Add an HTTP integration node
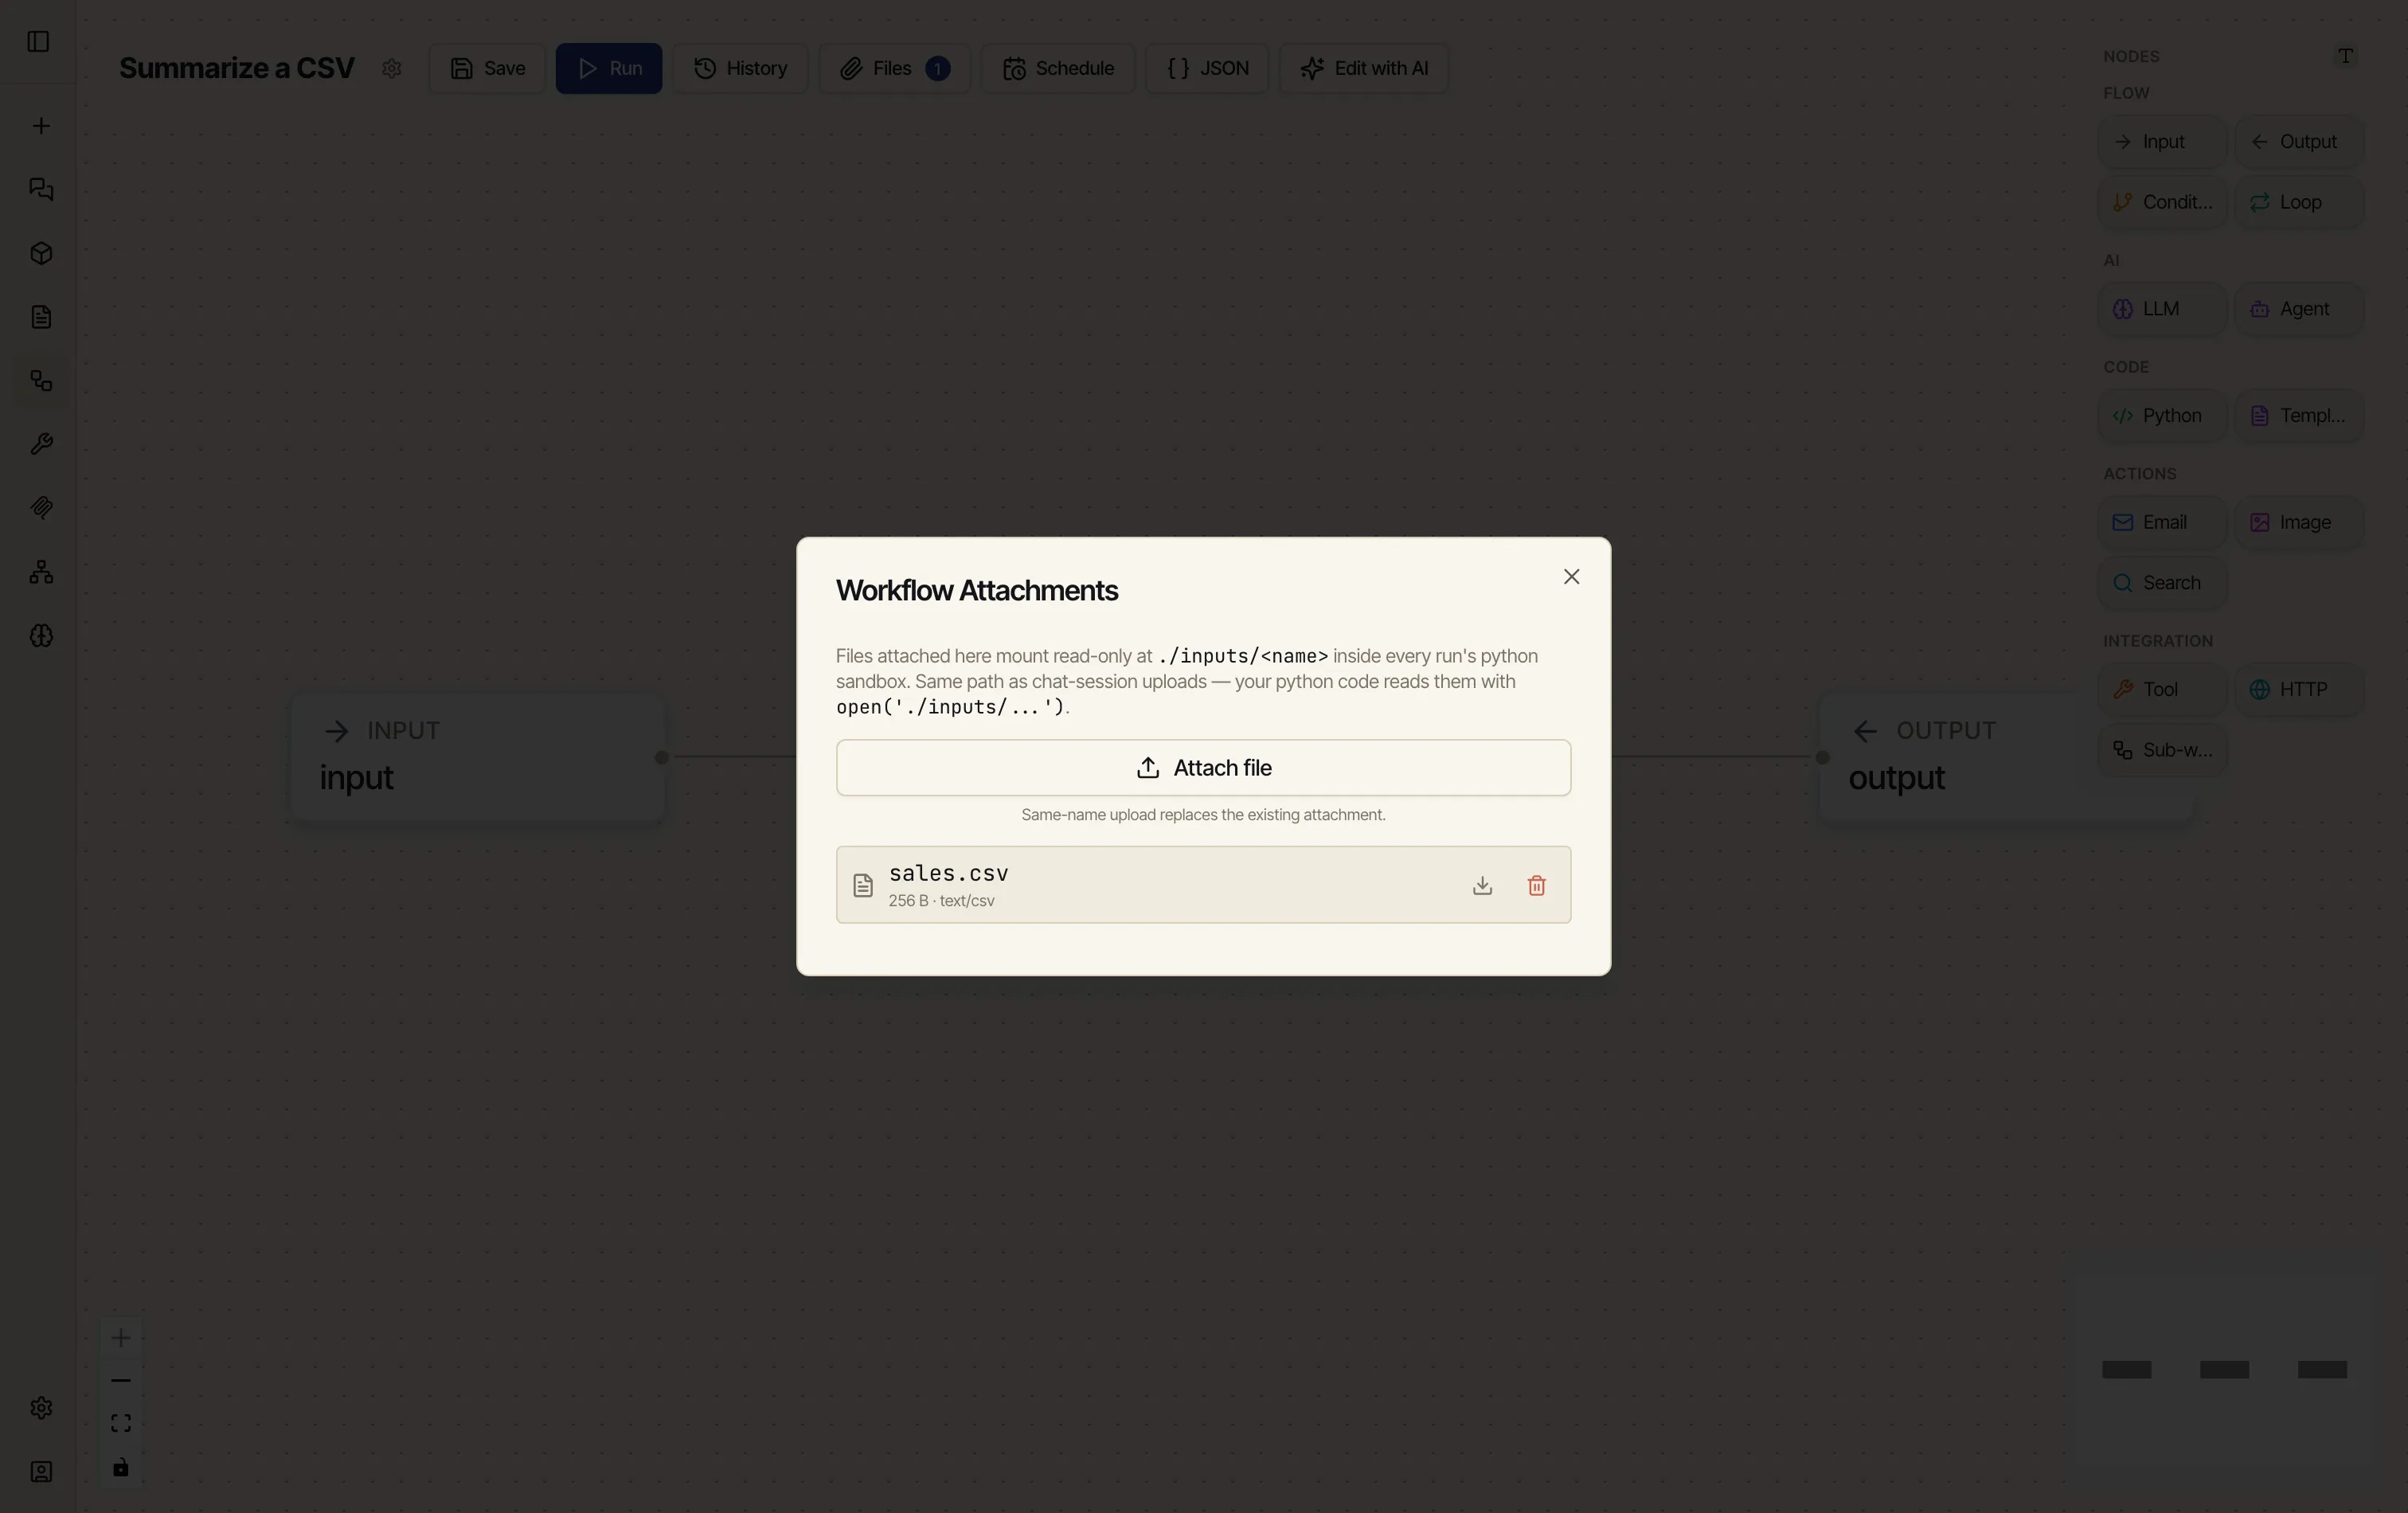 point(2298,690)
